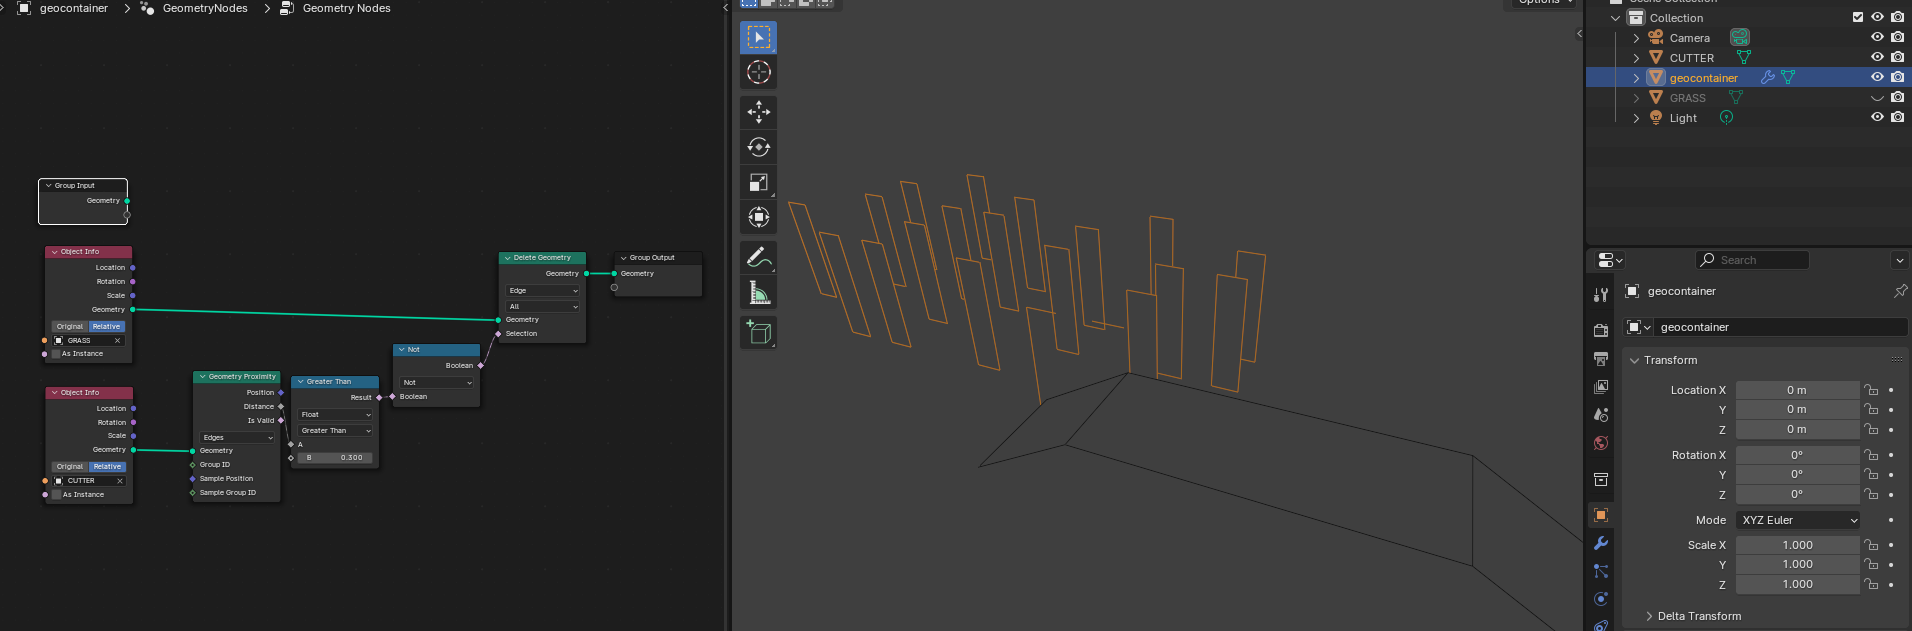This screenshot has height=631, width=1912.
Task: Activate the Measure ruler tool
Action: click(x=759, y=292)
